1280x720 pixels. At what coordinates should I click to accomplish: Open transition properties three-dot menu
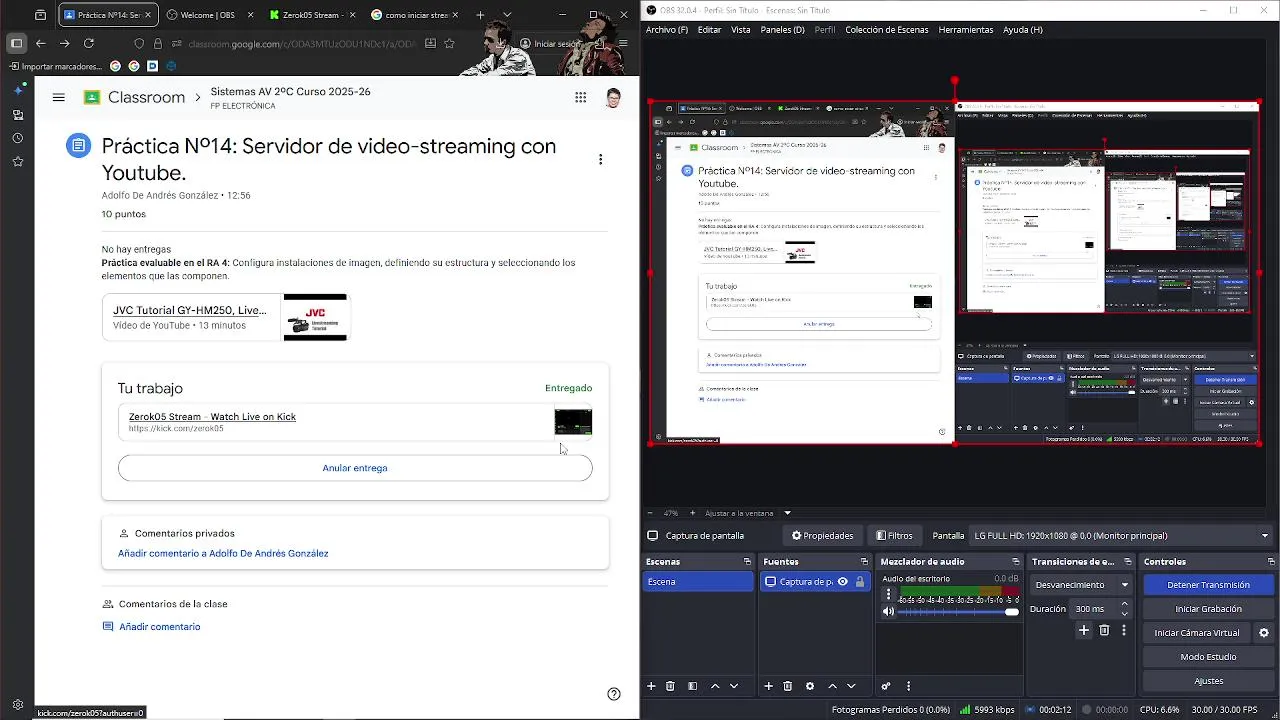1124,630
